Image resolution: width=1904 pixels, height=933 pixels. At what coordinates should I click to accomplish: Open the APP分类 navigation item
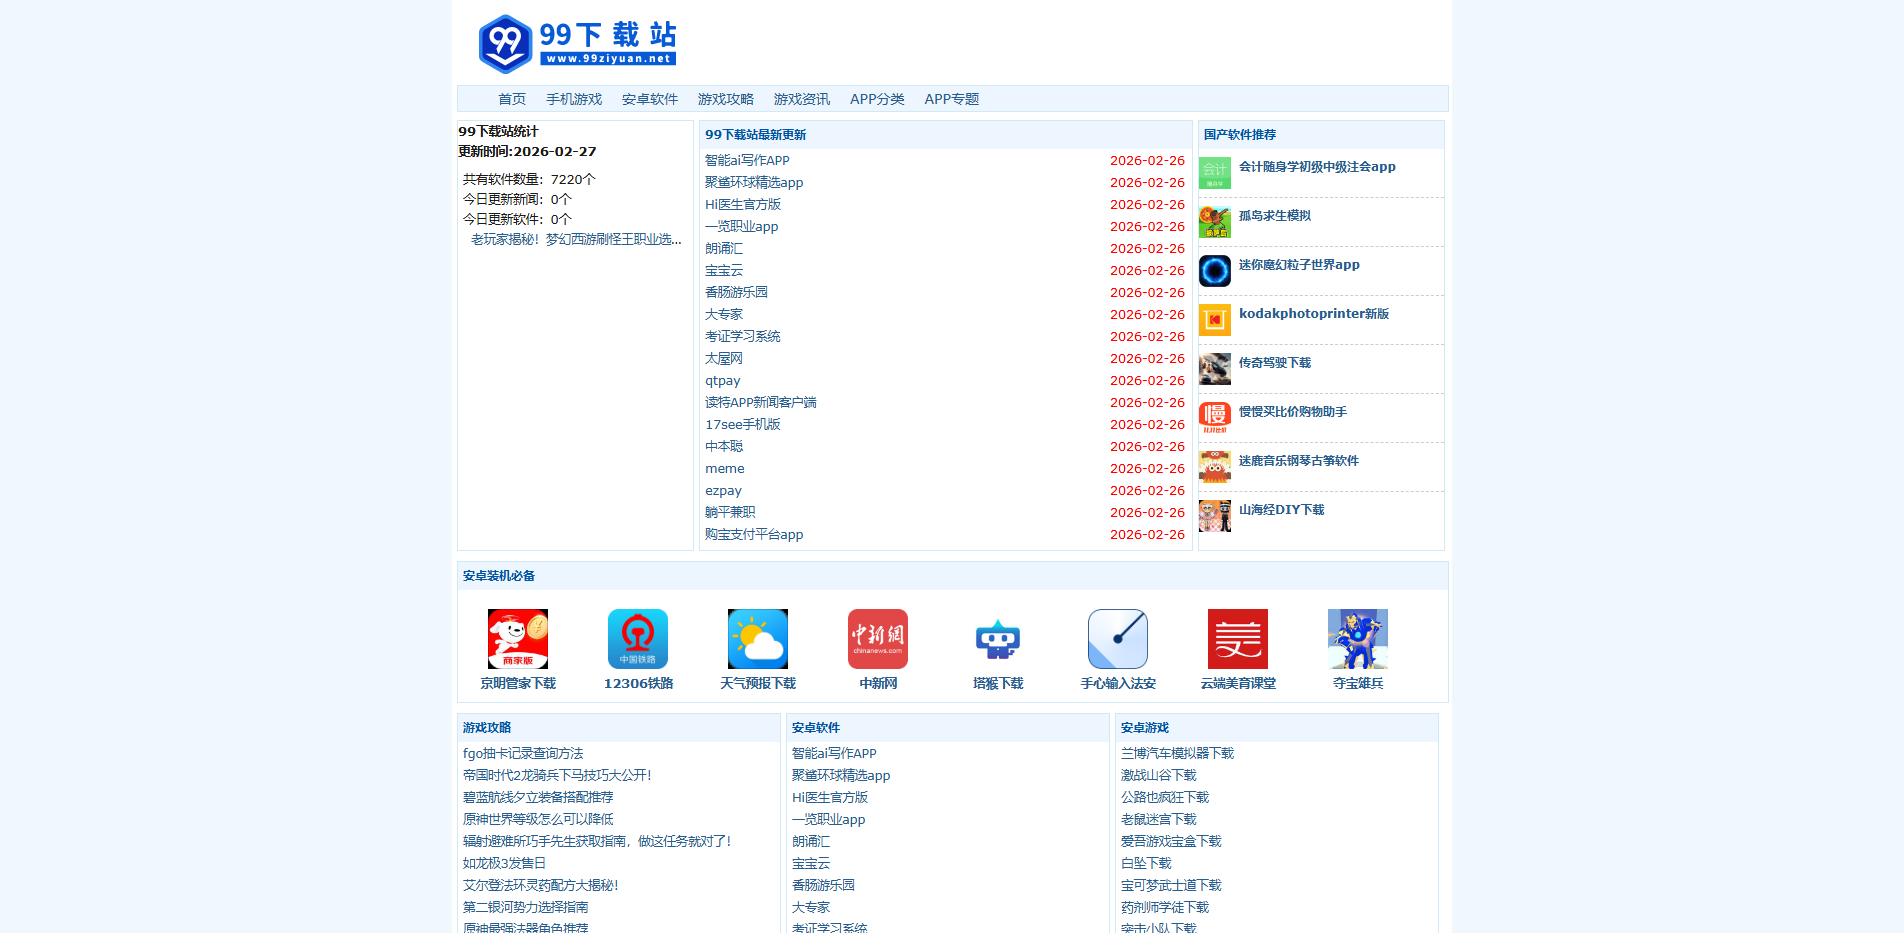pos(877,99)
